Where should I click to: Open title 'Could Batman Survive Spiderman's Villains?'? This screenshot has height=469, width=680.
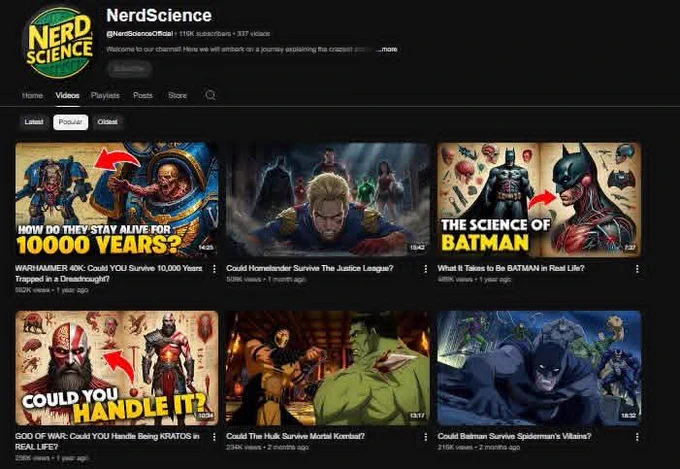(x=514, y=436)
